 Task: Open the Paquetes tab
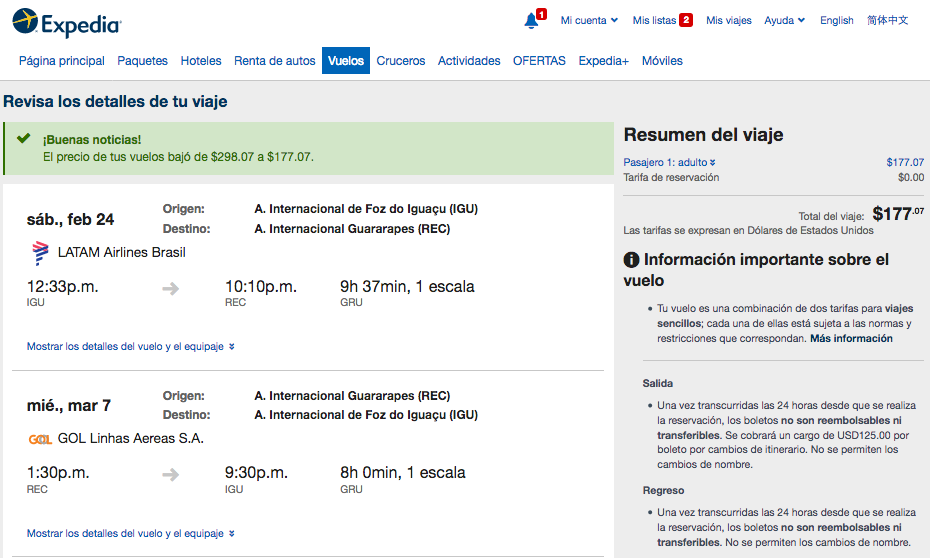coord(142,60)
